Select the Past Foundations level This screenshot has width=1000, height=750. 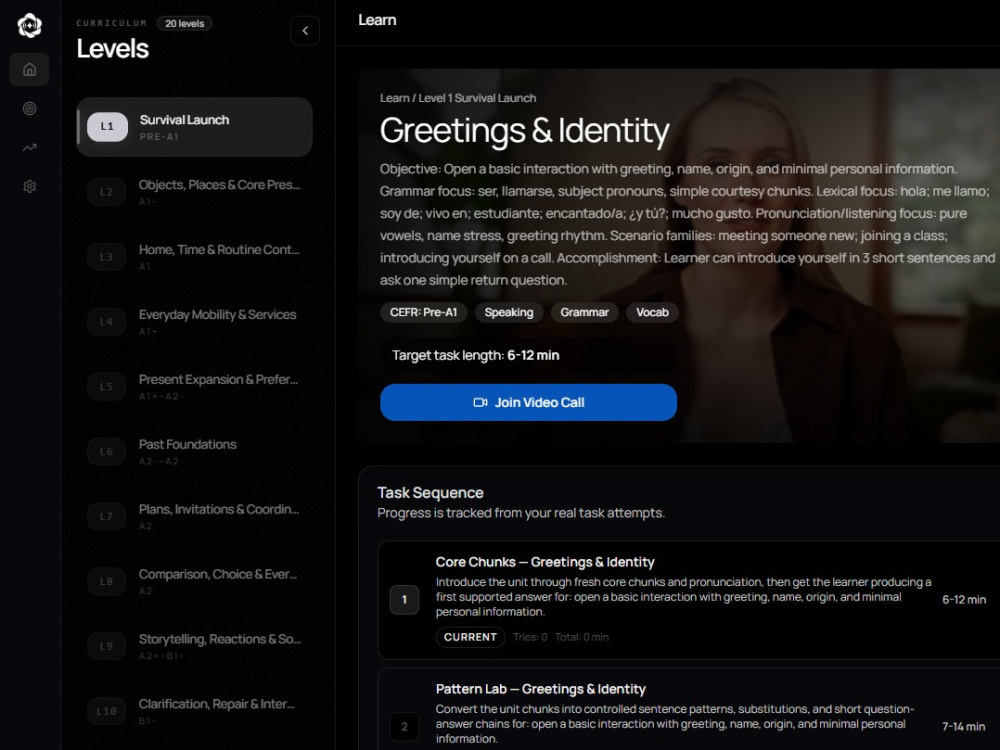click(195, 452)
